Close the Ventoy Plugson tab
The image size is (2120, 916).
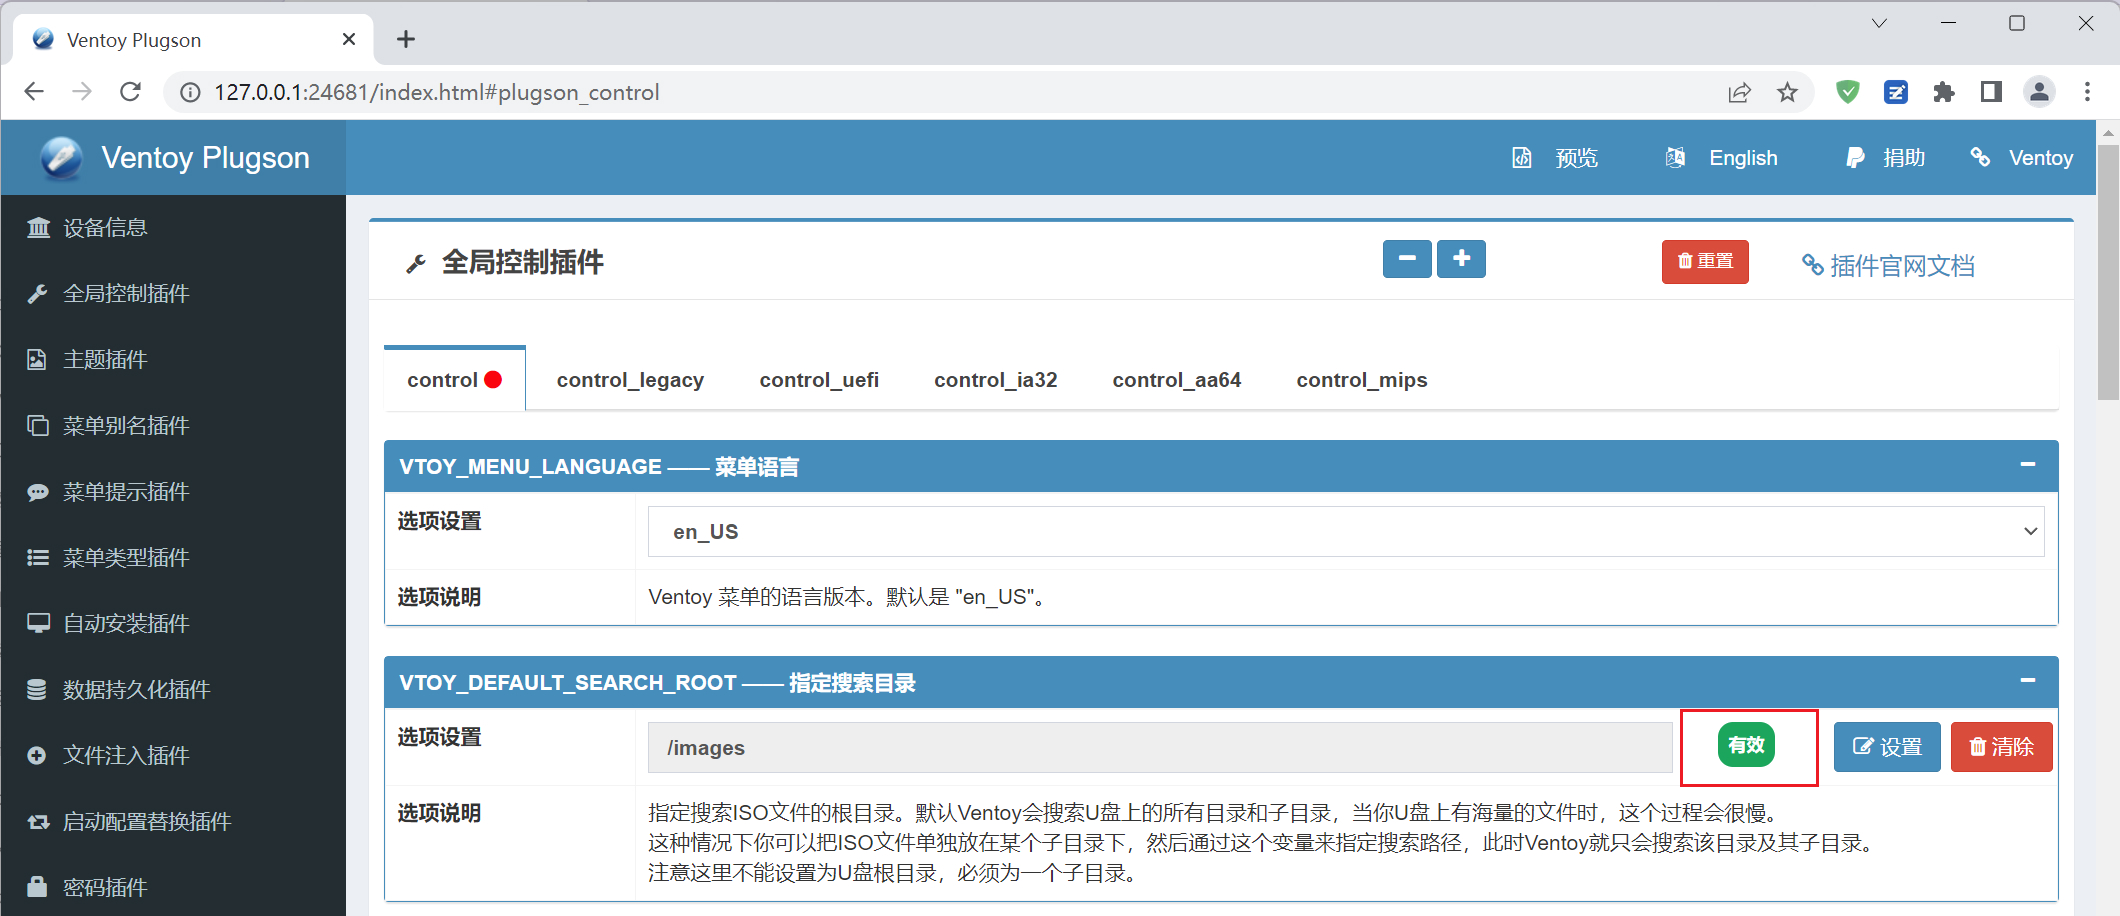349,39
